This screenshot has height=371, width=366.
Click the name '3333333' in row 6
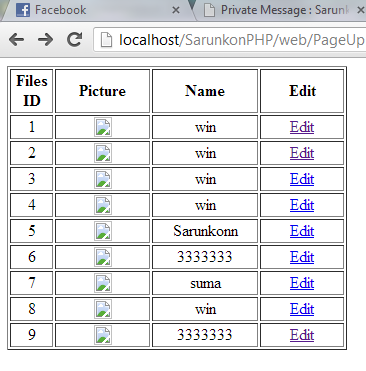coord(205,257)
